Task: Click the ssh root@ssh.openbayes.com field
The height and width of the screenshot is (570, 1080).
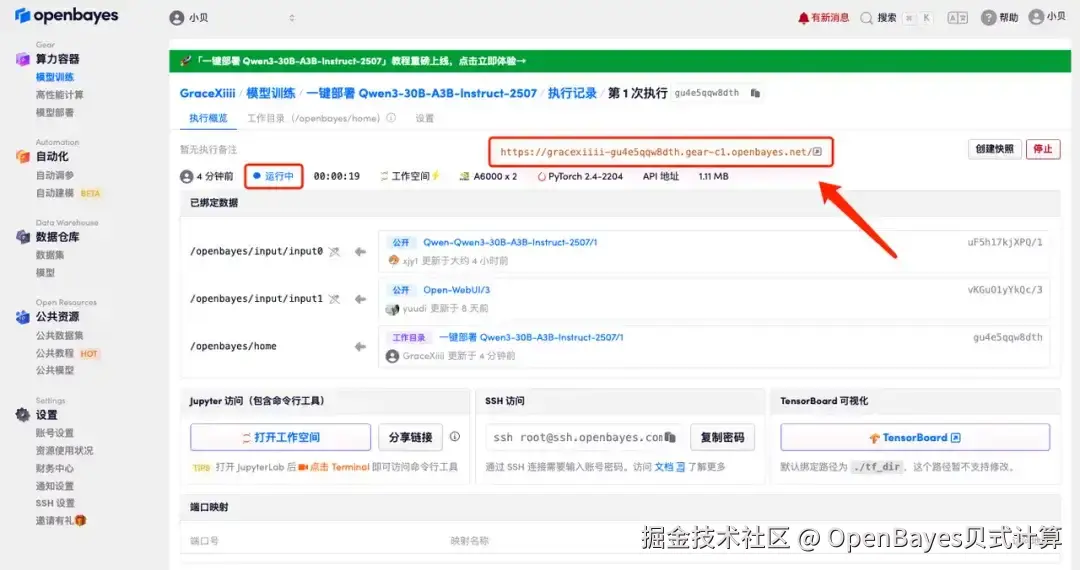Action: pos(585,437)
